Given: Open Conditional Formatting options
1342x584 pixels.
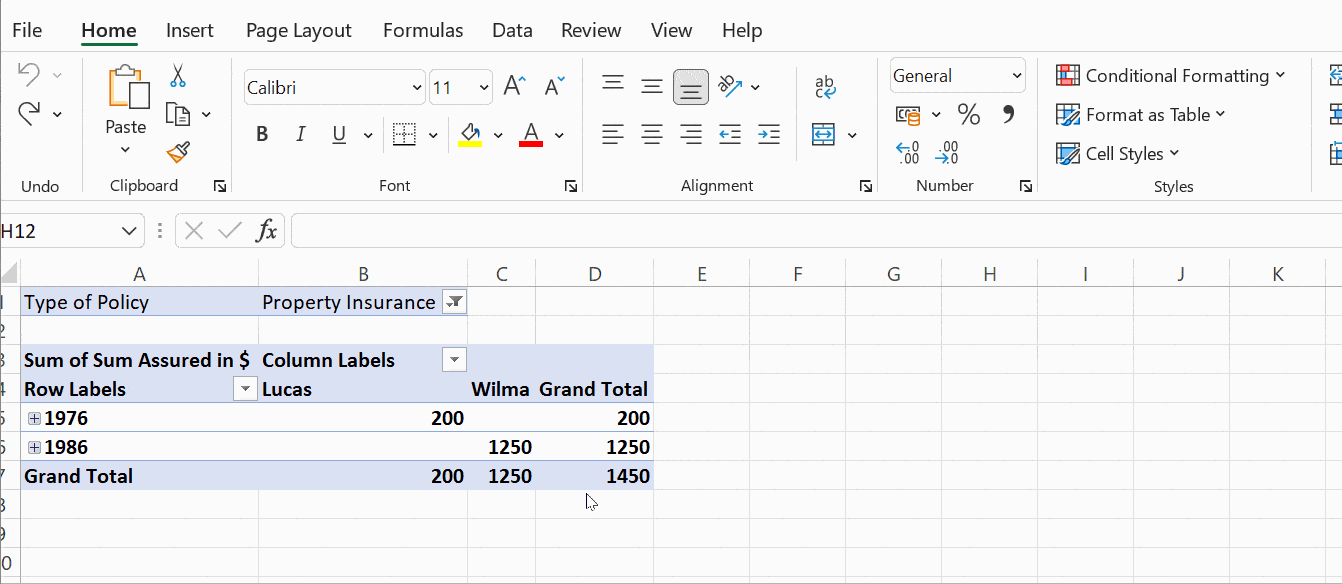Looking at the screenshot, I should (x=1174, y=75).
